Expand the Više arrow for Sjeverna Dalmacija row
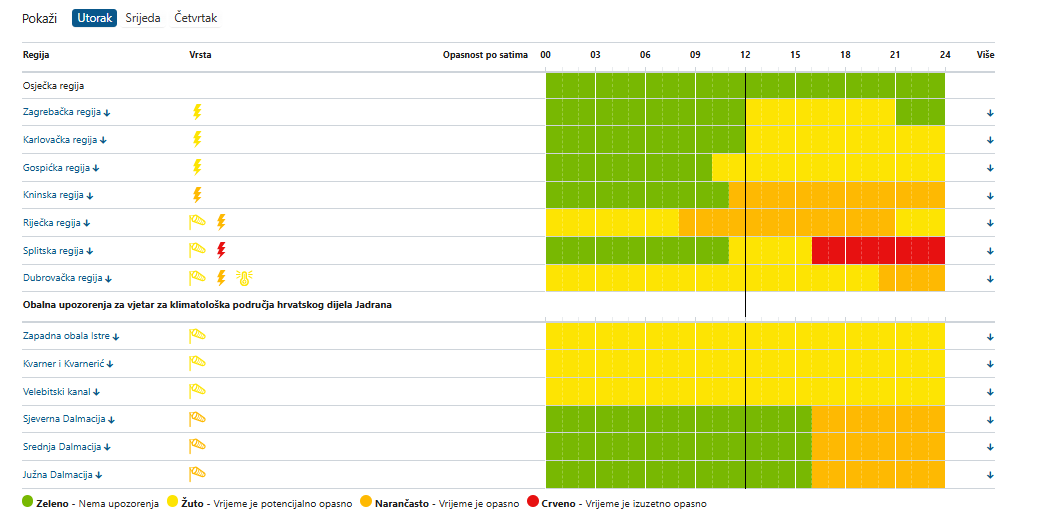 (990, 420)
